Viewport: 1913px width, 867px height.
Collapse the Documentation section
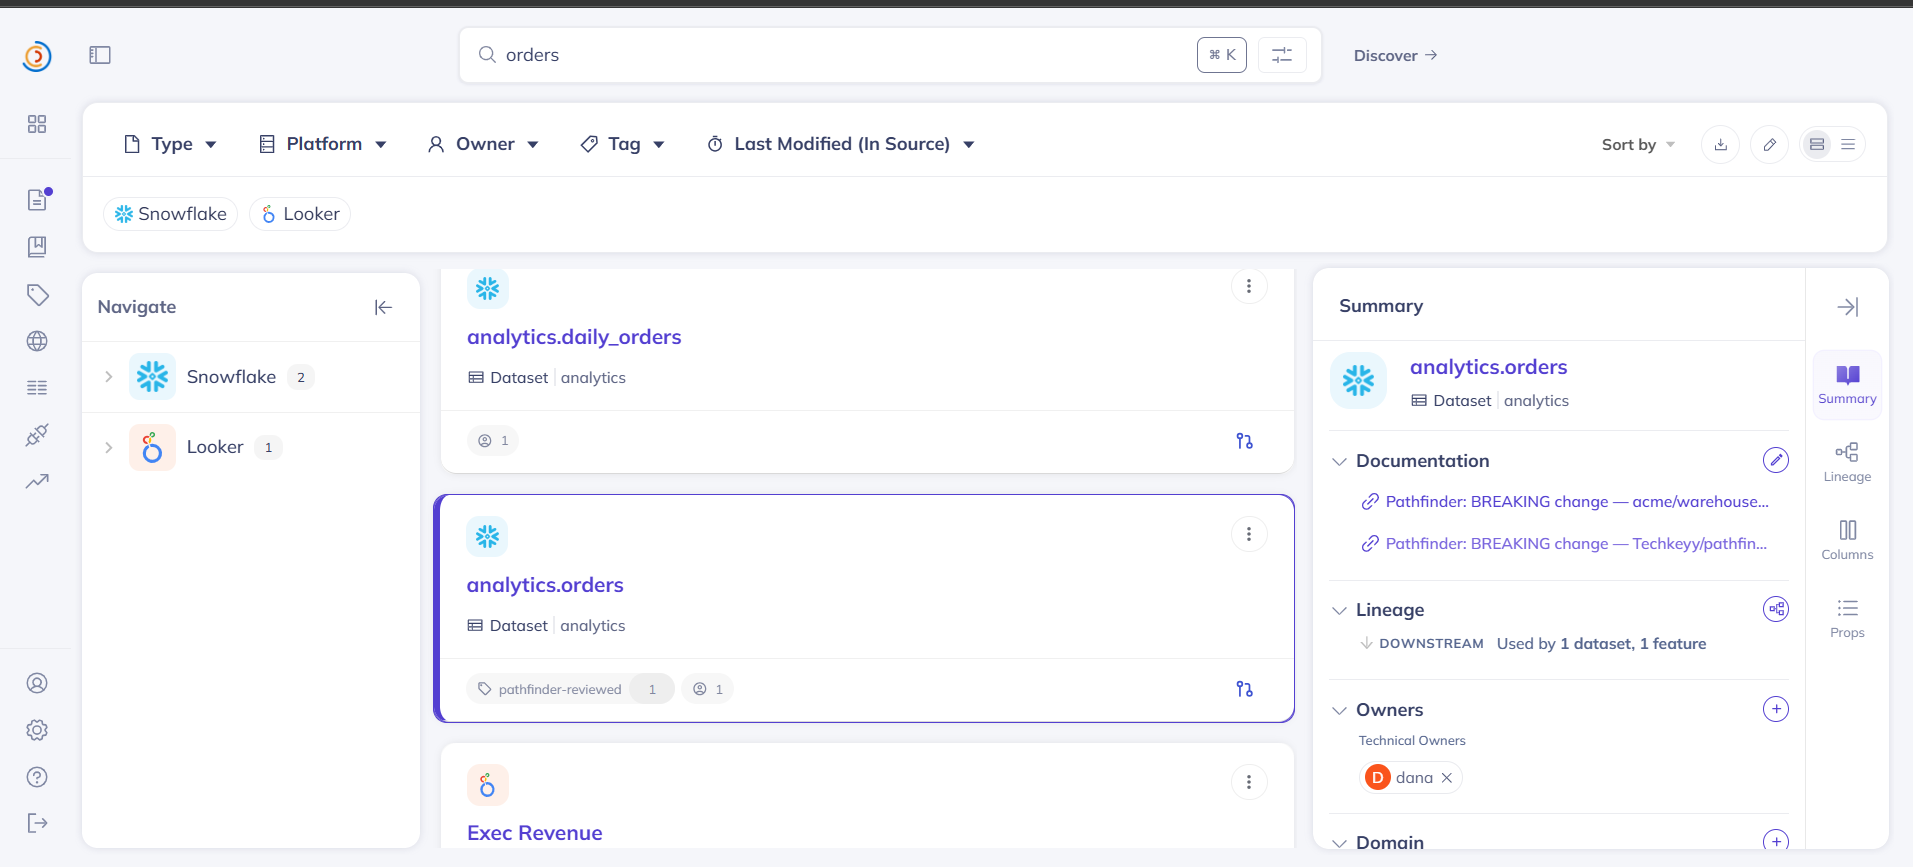point(1339,461)
